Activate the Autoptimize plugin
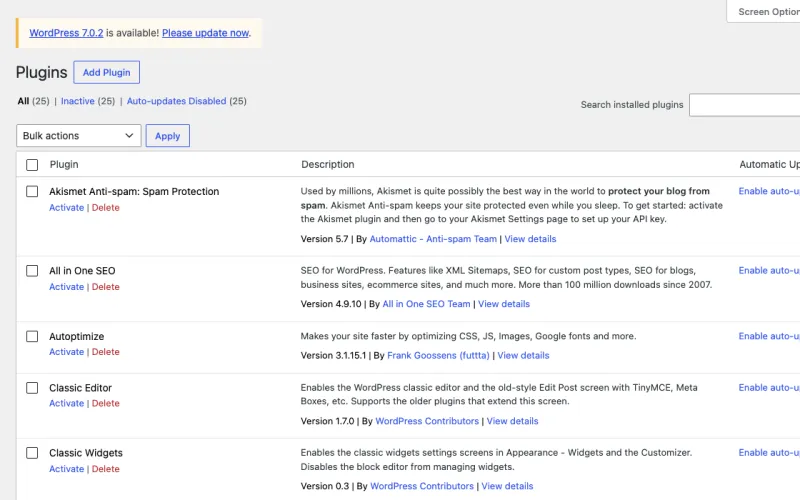 click(x=66, y=352)
